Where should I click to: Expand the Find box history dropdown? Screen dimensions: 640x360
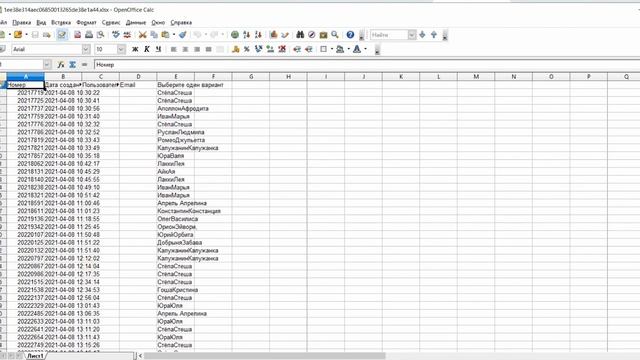412,35
